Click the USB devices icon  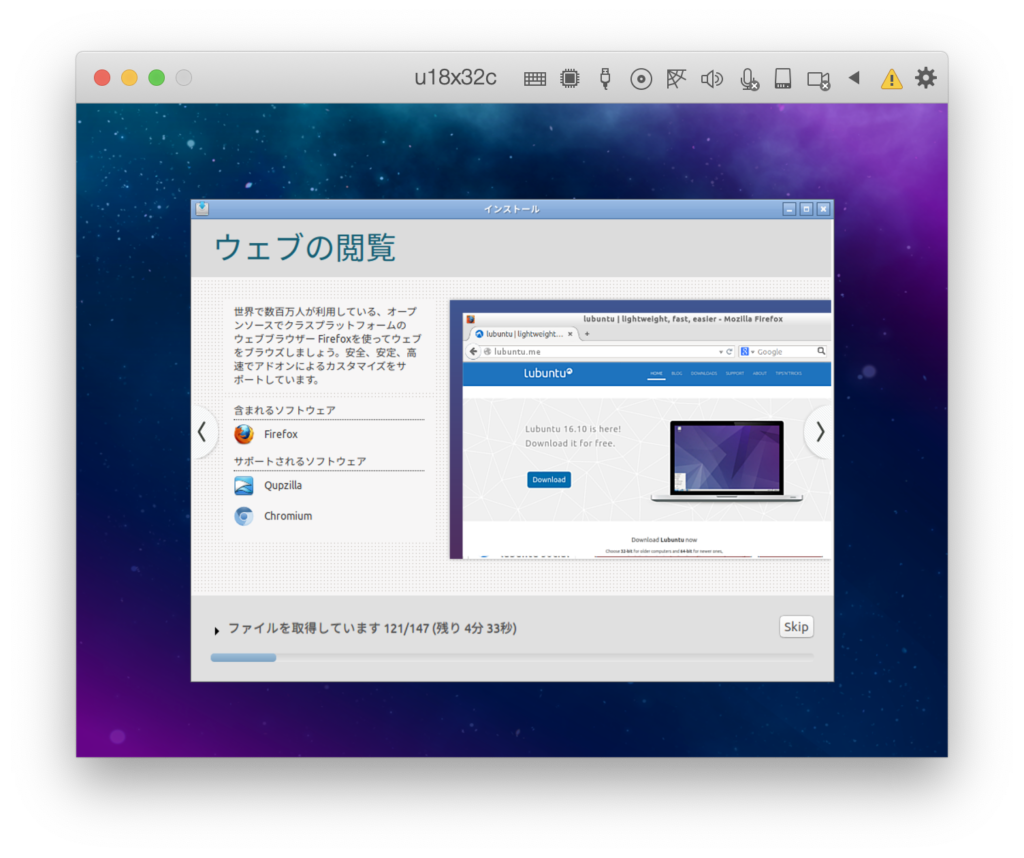[605, 78]
